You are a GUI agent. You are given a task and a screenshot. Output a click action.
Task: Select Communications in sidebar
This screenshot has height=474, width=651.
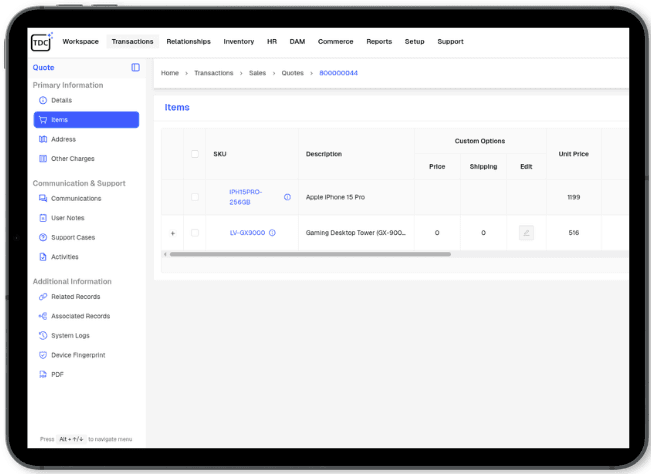point(86,198)
